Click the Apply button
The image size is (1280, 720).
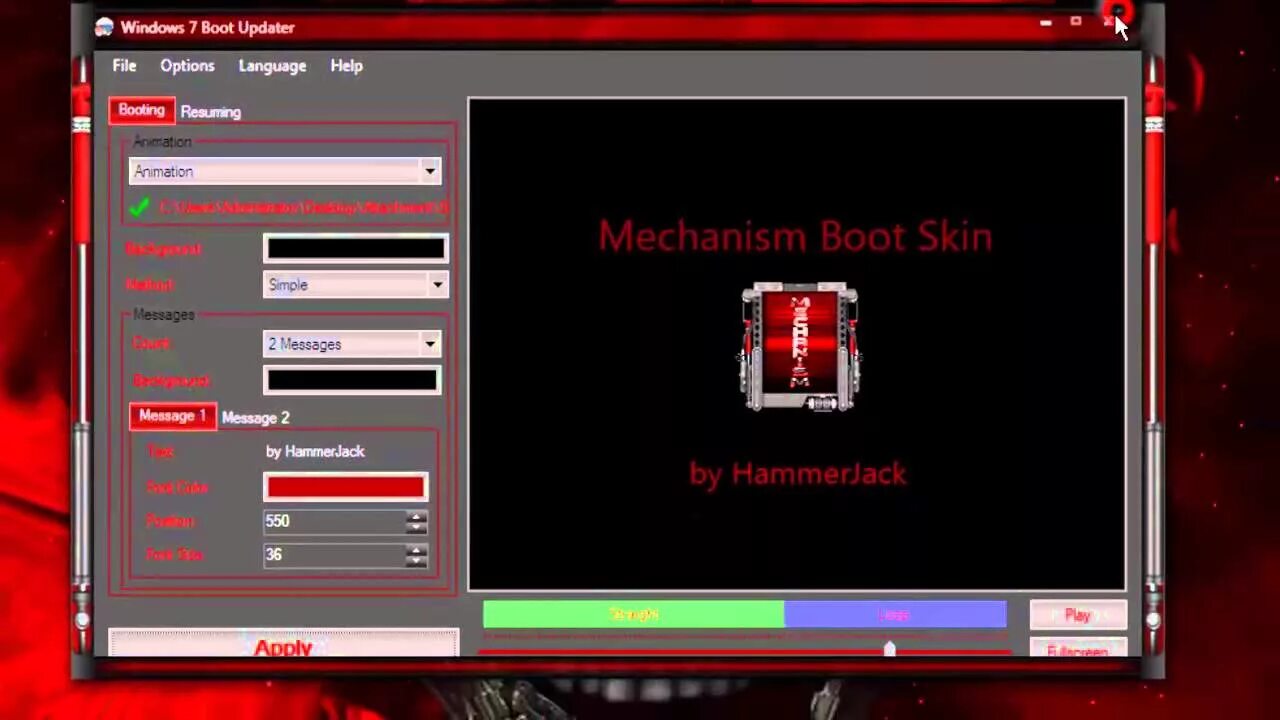[284, 645]
